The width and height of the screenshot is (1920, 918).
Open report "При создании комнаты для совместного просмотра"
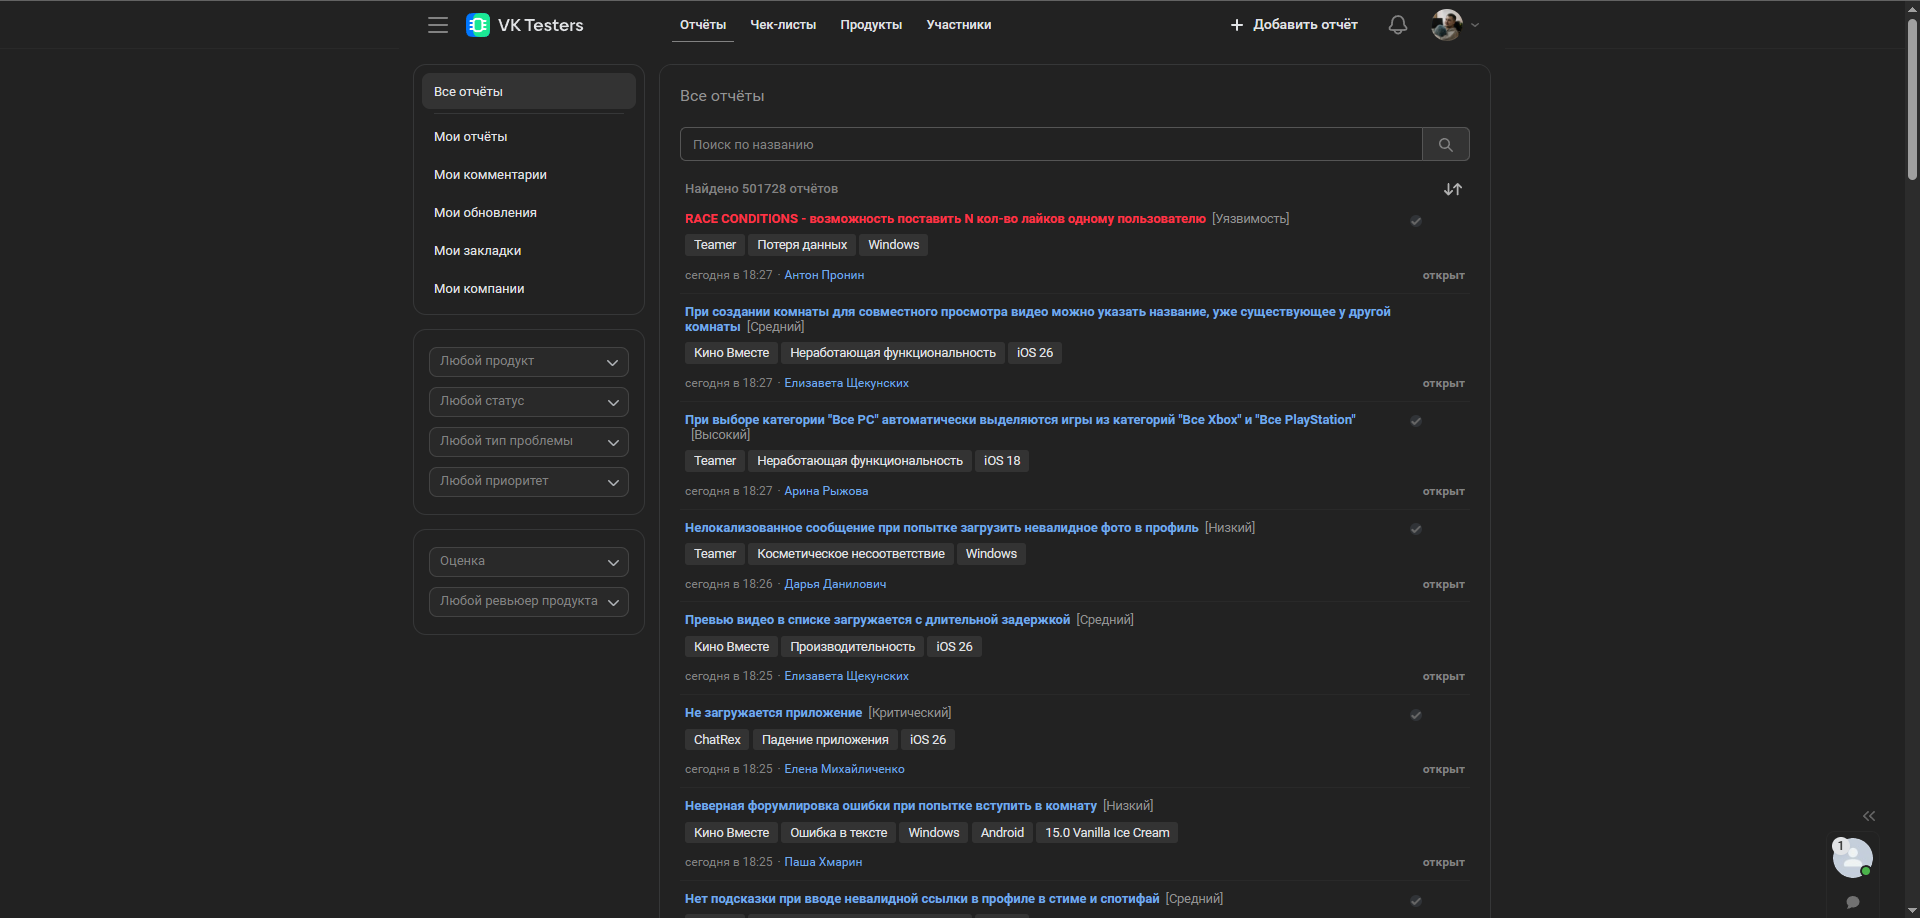(1037, 319)
